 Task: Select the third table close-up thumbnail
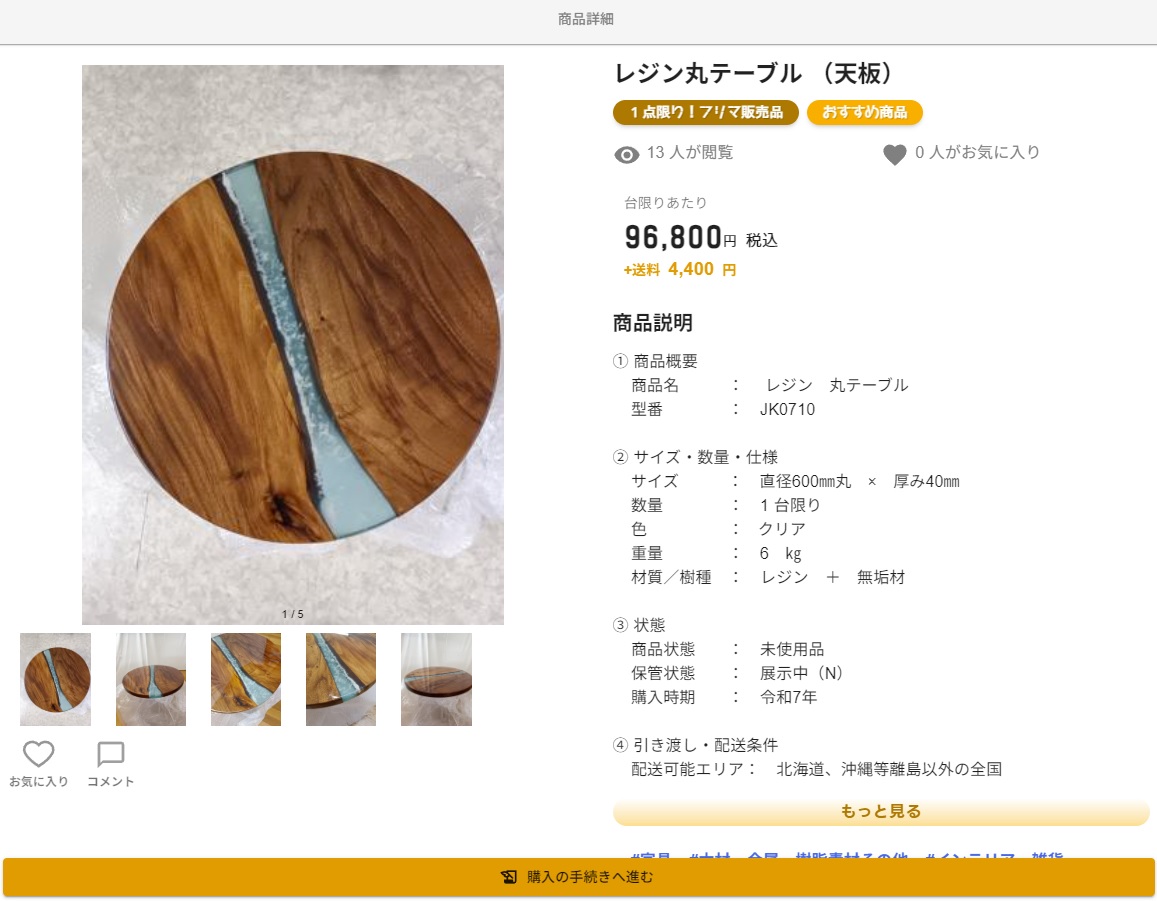click(246, 679)
